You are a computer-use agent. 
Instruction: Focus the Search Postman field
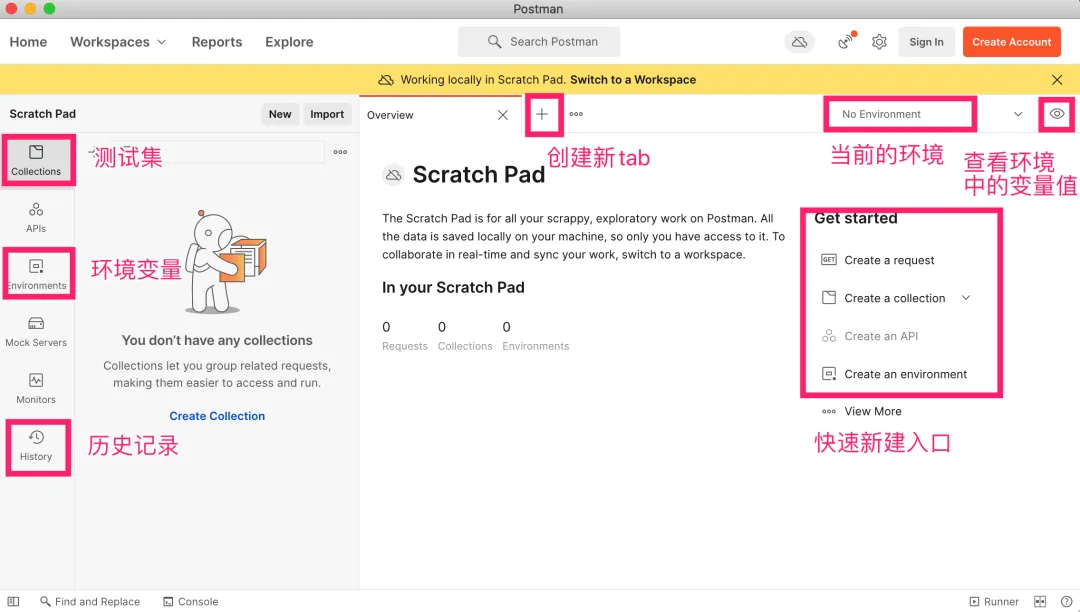(539, 42)
